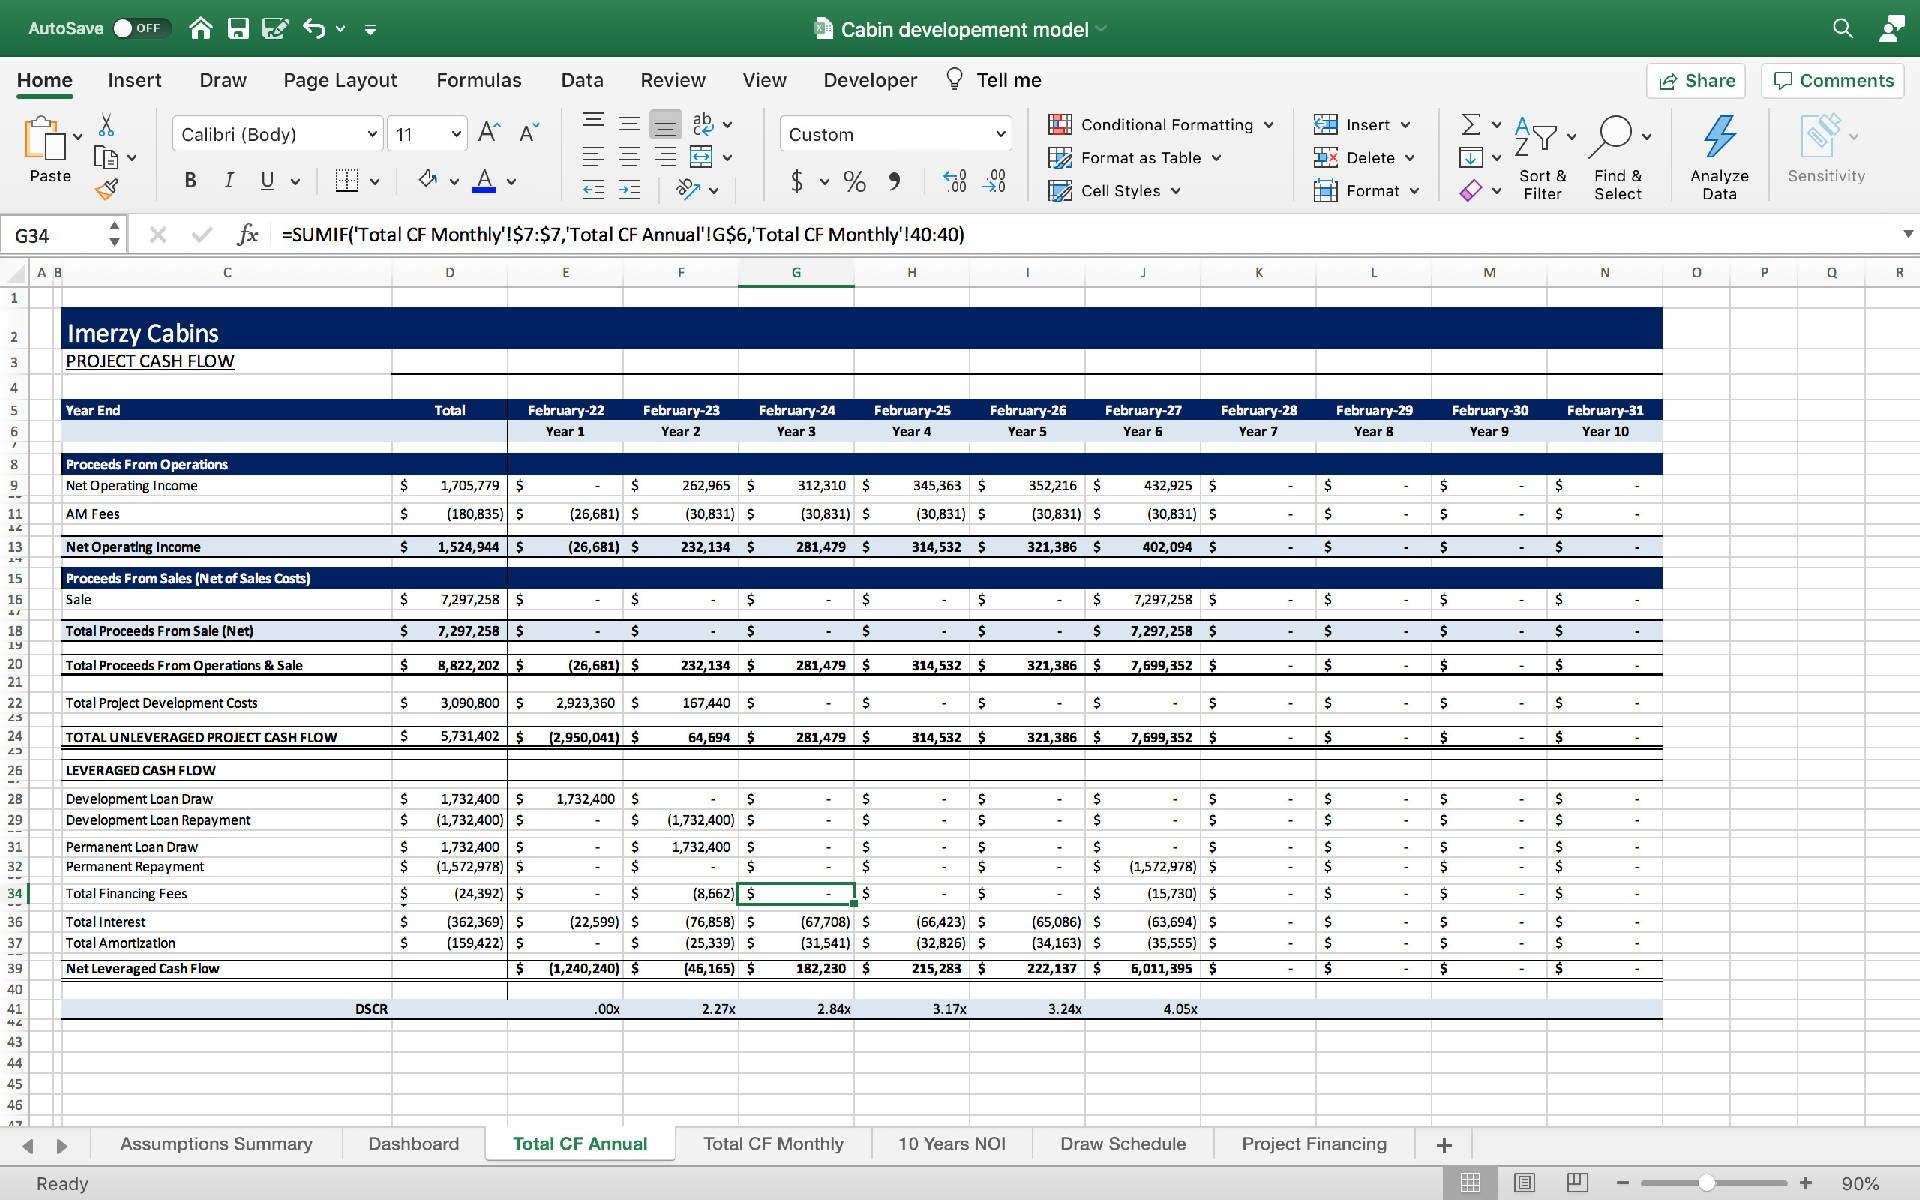Switch to Project Financing sheet
Viewport: 1920px width, 1200px height.
pyautogui.click(x=1314, y=1144)
